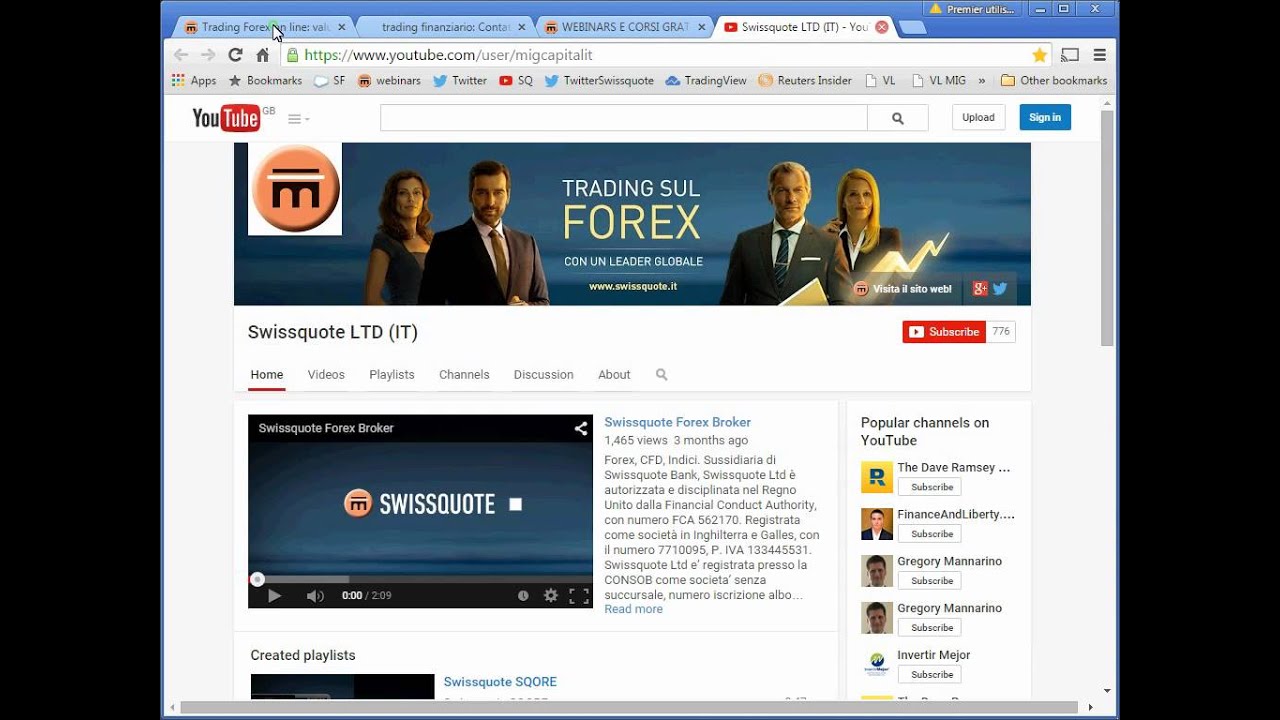Click the YouTube search input field
Image resolution: width=1280 pixels, height=720 pixels.
(624, 118)
